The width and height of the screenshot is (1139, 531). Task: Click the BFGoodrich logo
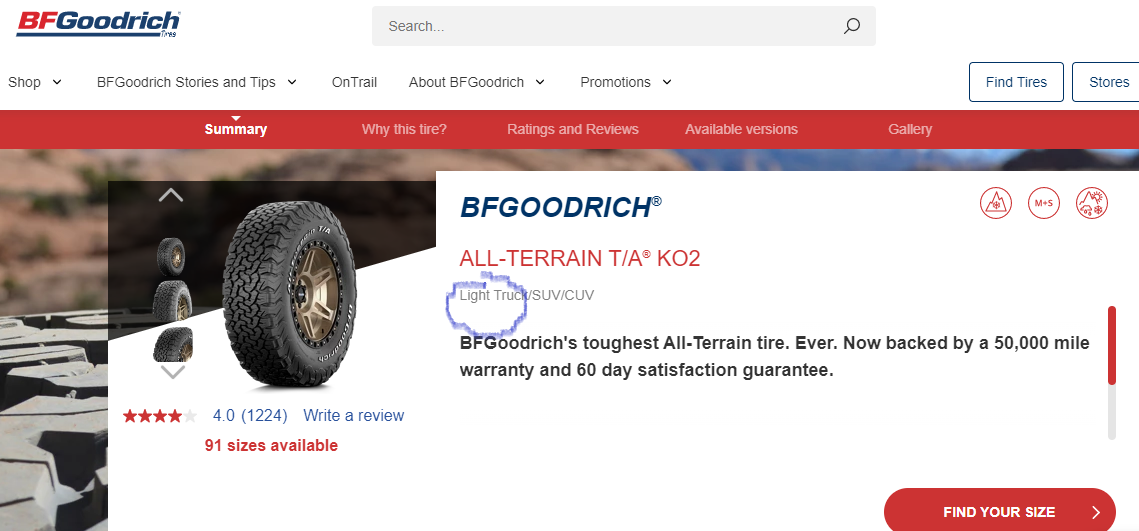coord(98,24)
